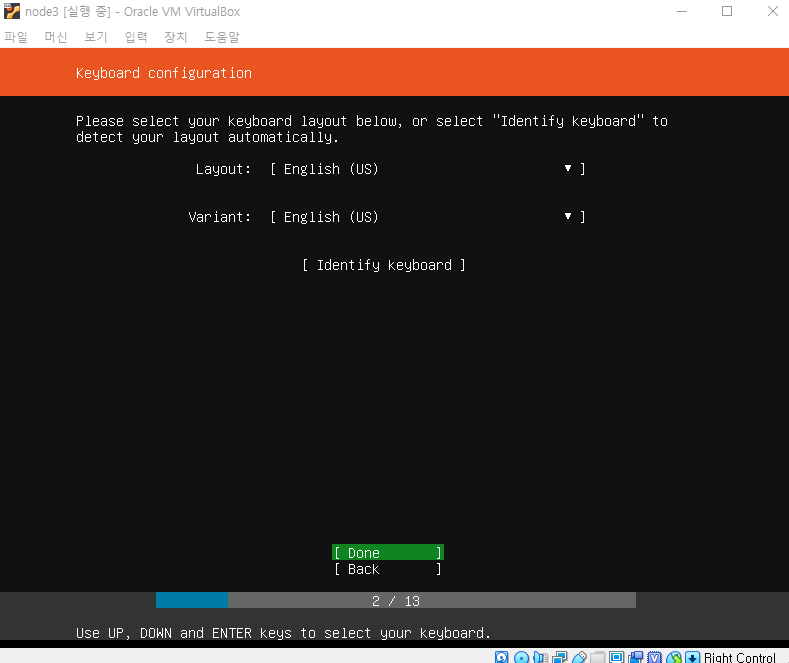Open the 머신 menu
This screenshot has height=663, width=789.
(x=55, y=37)
